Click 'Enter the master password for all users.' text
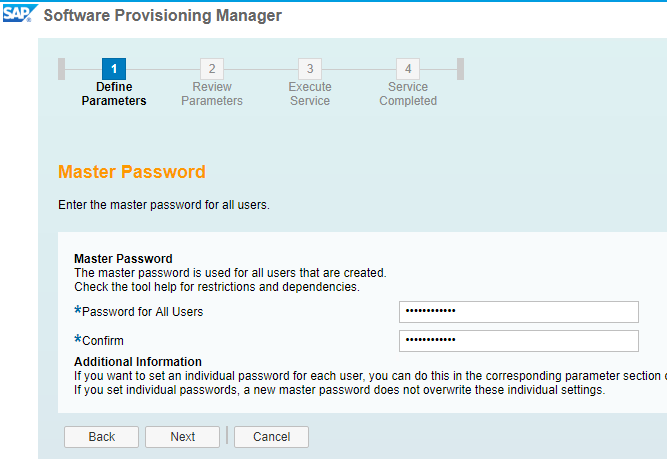The height and width of the screenshot is (459, 667). click(164, 205)
